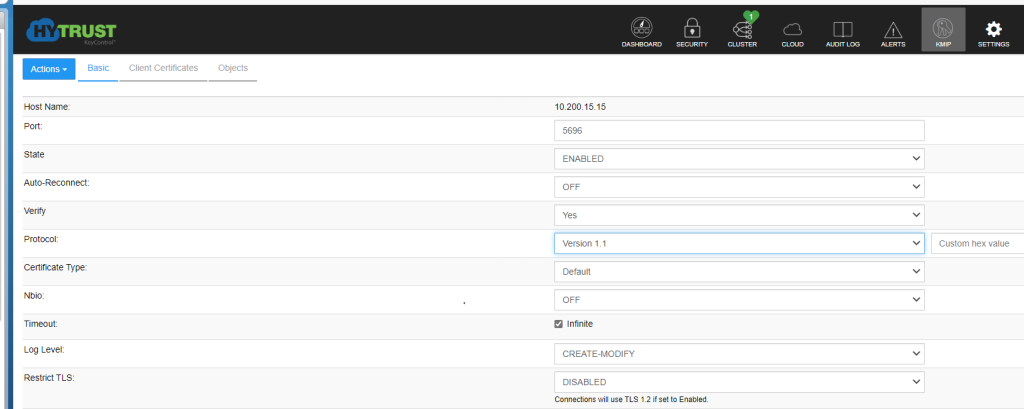Open the Auto-Reconnect dropdown
1024x409 pixels.
coord(738,187)
